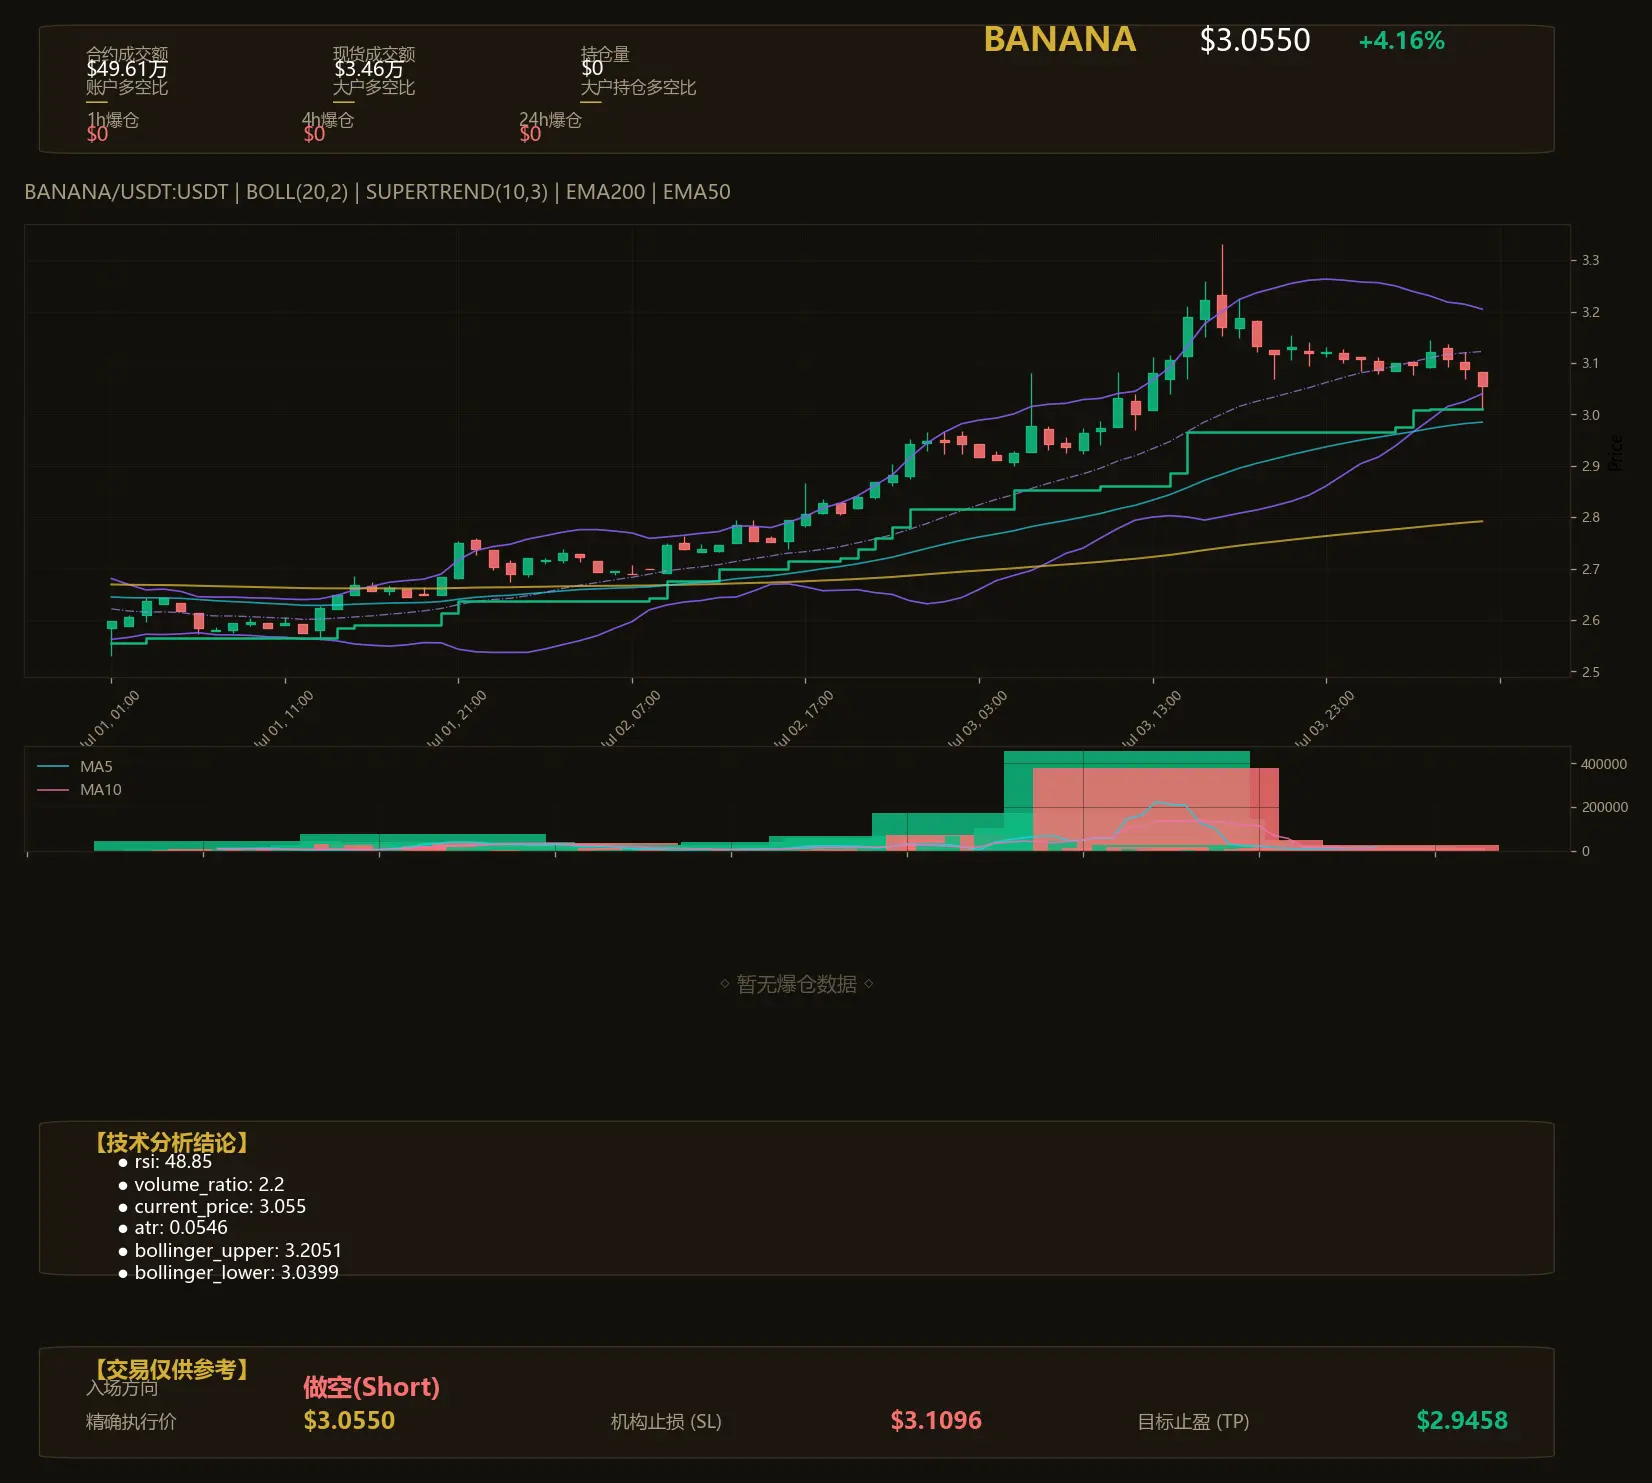Click the 【技术分析结论】 heading
The image size is (1652, 1483).
pyautogui.click(x=171, y=1143)
